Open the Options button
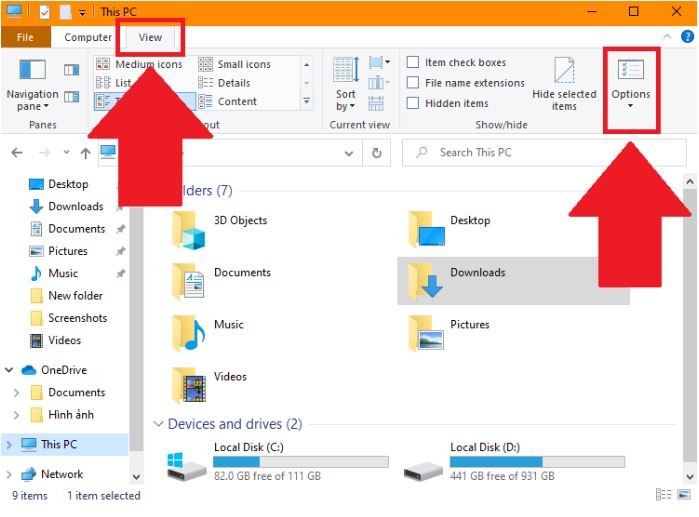Viewport: 699px width, 517px height. (x=630, y=85)
